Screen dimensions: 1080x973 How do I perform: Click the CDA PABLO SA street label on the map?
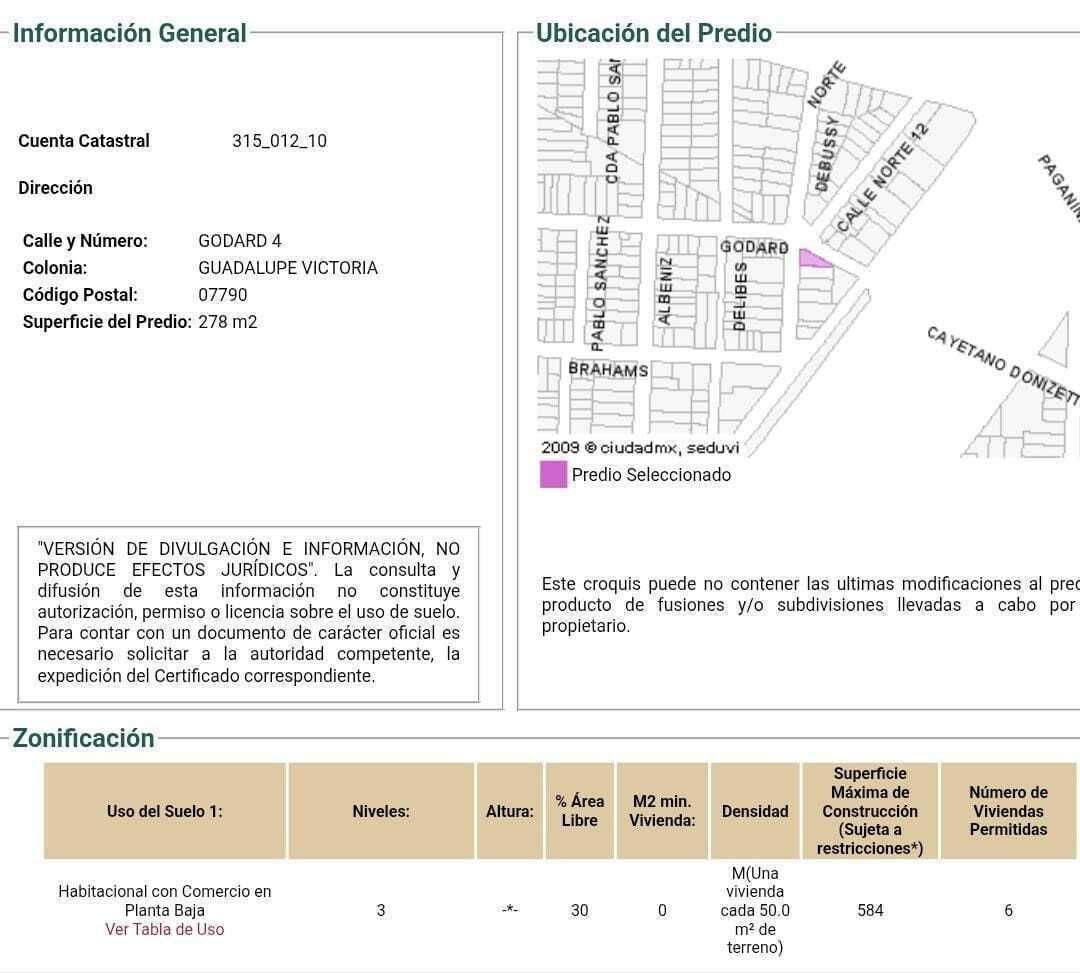click(612, 121)
